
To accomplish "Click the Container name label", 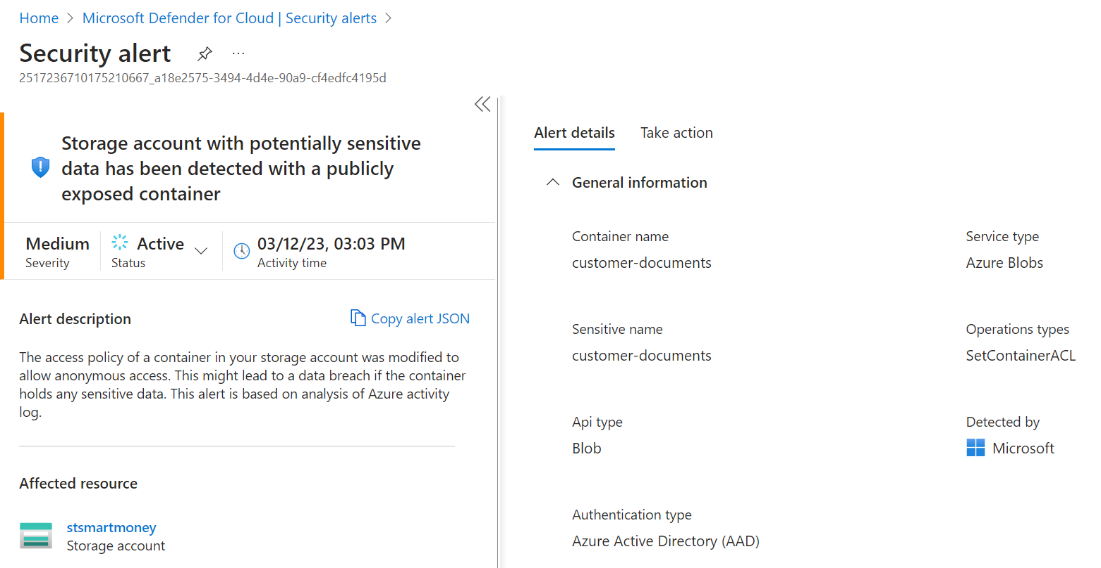I will [x=620, y=237].
